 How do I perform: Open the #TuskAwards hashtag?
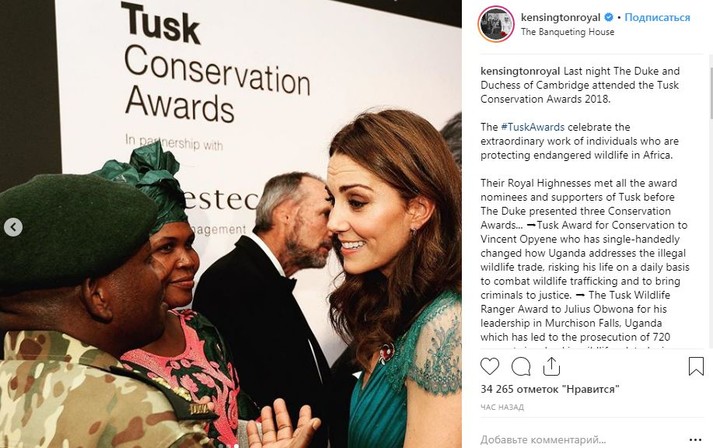(x=532, y=127)
